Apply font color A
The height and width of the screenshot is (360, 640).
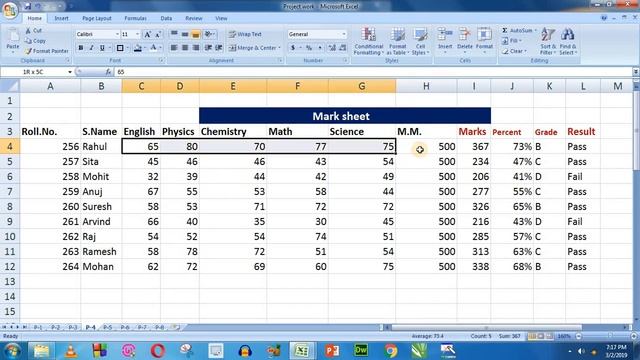pyautogui.click(x=153, y=48)
